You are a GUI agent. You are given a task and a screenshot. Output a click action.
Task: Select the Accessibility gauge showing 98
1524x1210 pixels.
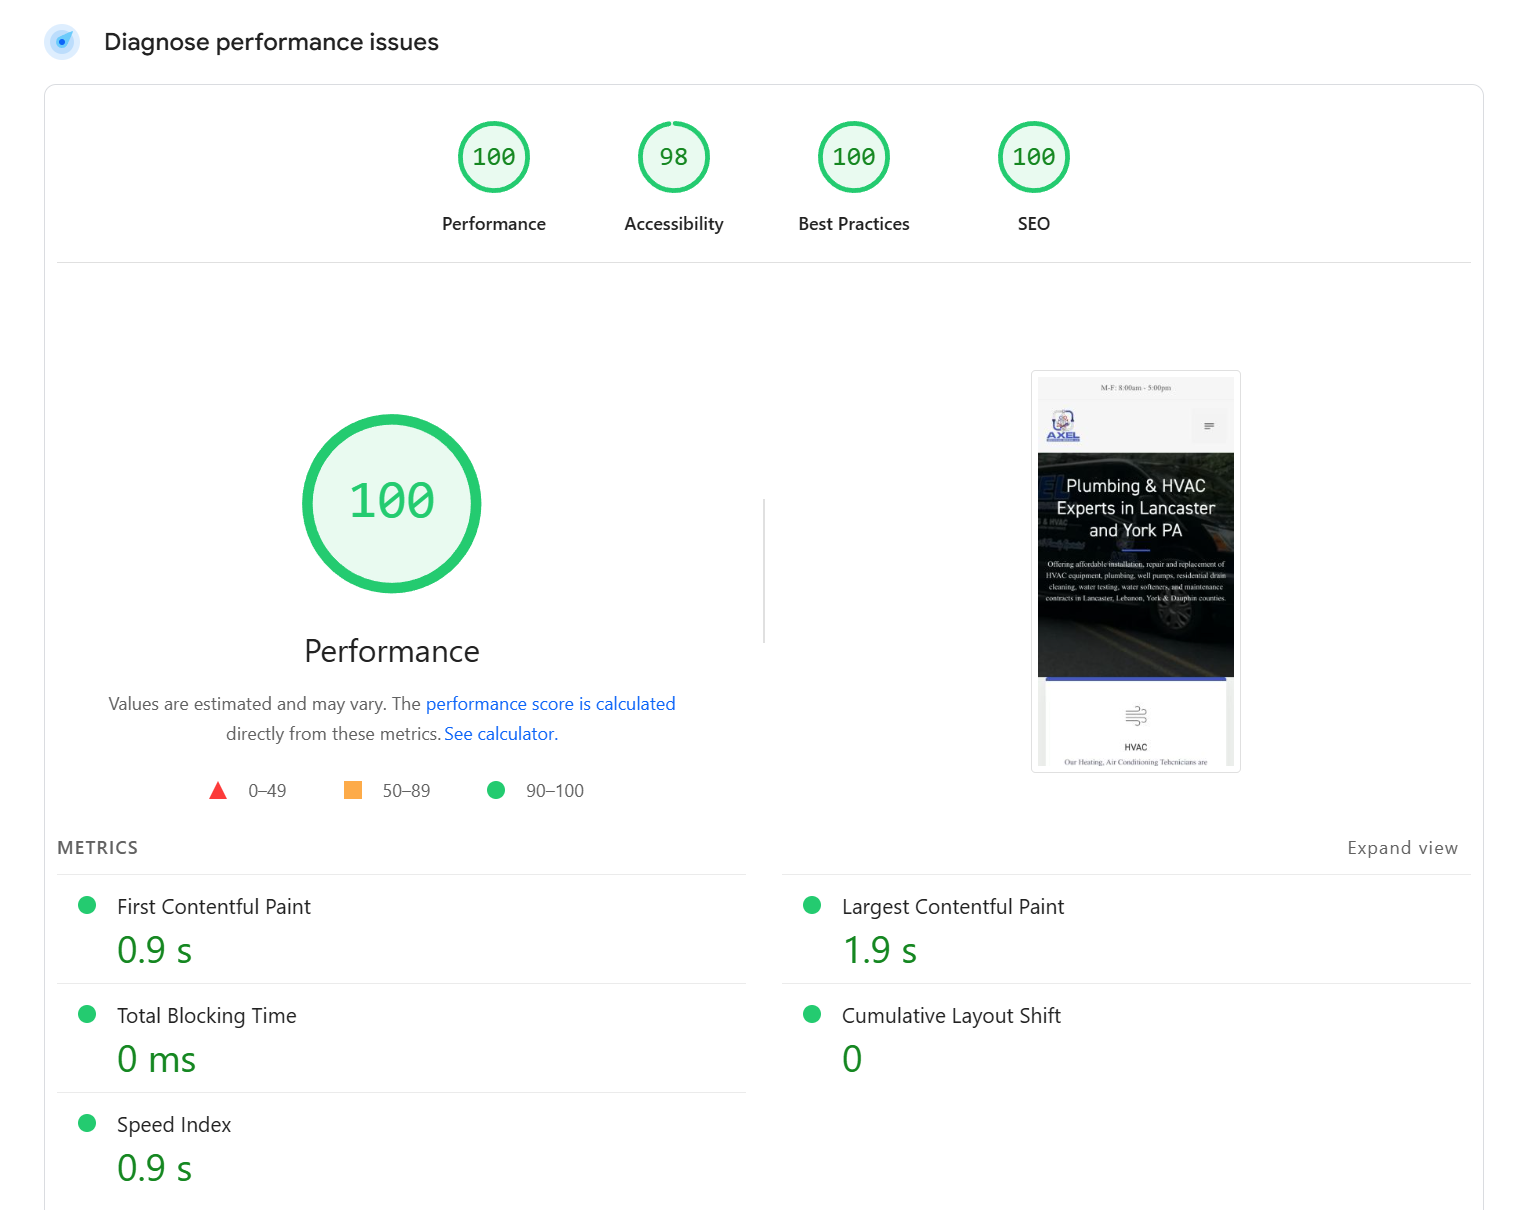tap(673, 157)
